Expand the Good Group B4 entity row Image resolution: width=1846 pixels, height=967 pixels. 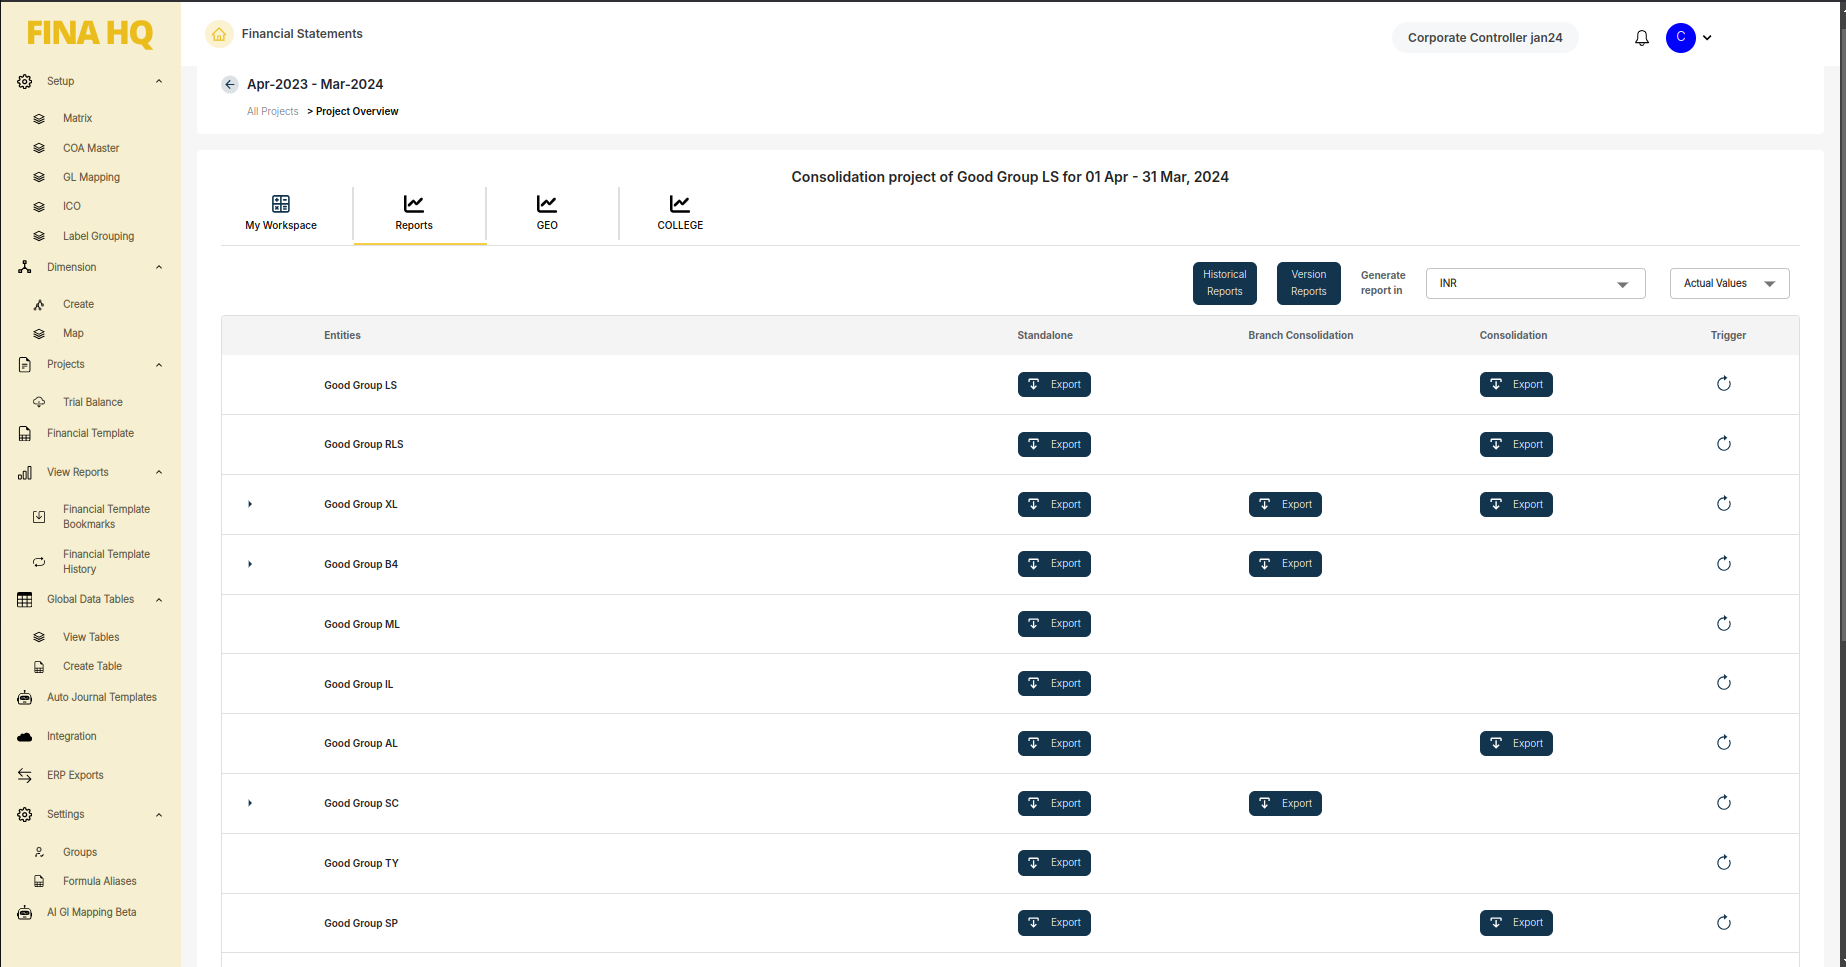click(x=250, y=564)
